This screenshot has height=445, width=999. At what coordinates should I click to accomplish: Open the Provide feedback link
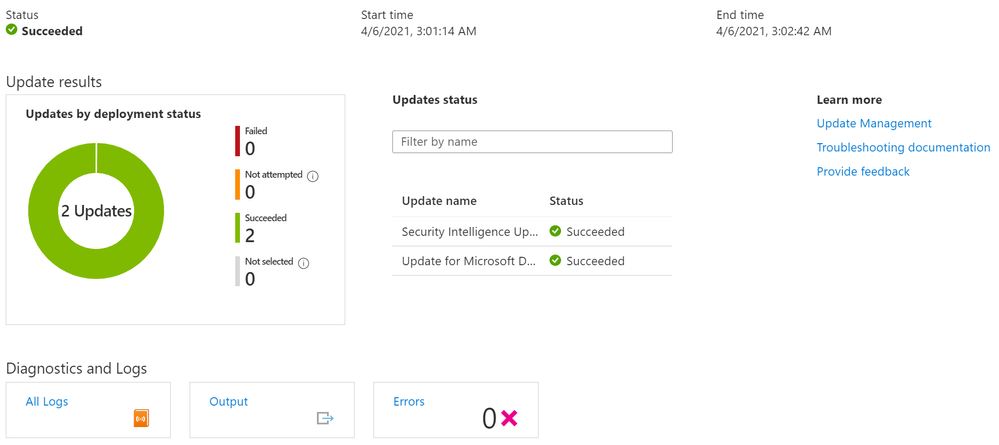(863, 172)
